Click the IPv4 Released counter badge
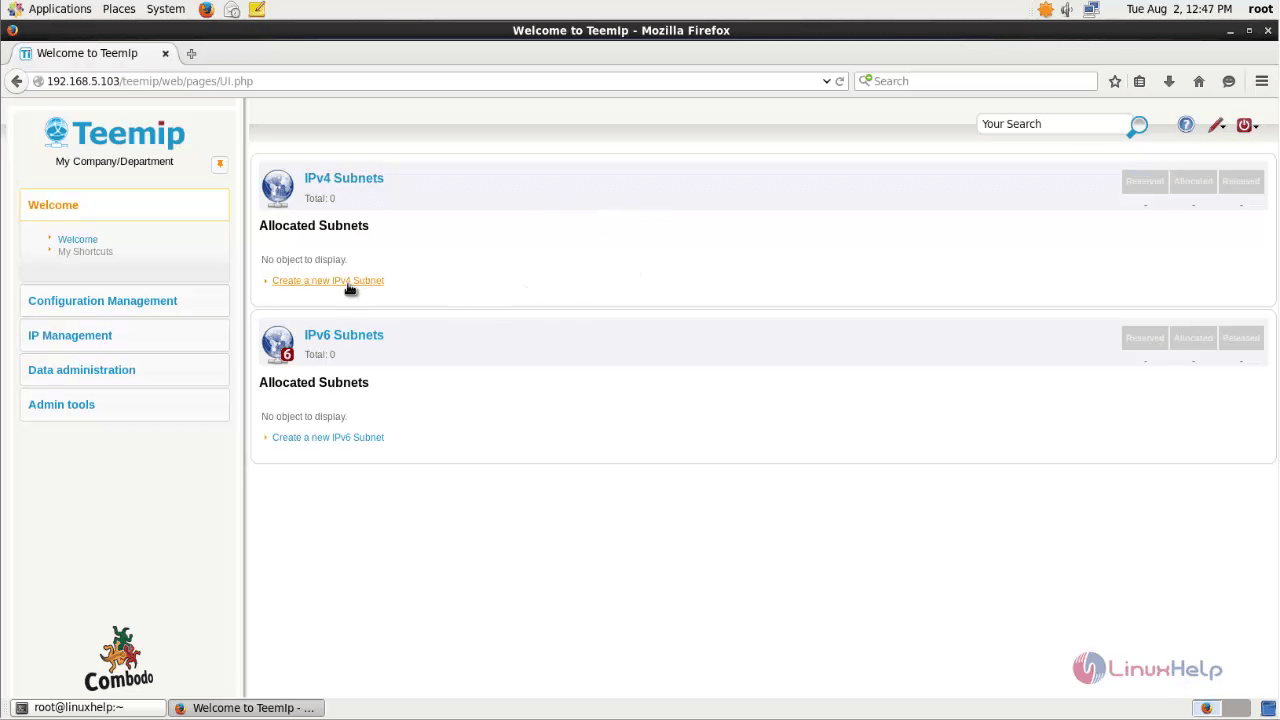 pyautogui.click(x=1241, y=181)
